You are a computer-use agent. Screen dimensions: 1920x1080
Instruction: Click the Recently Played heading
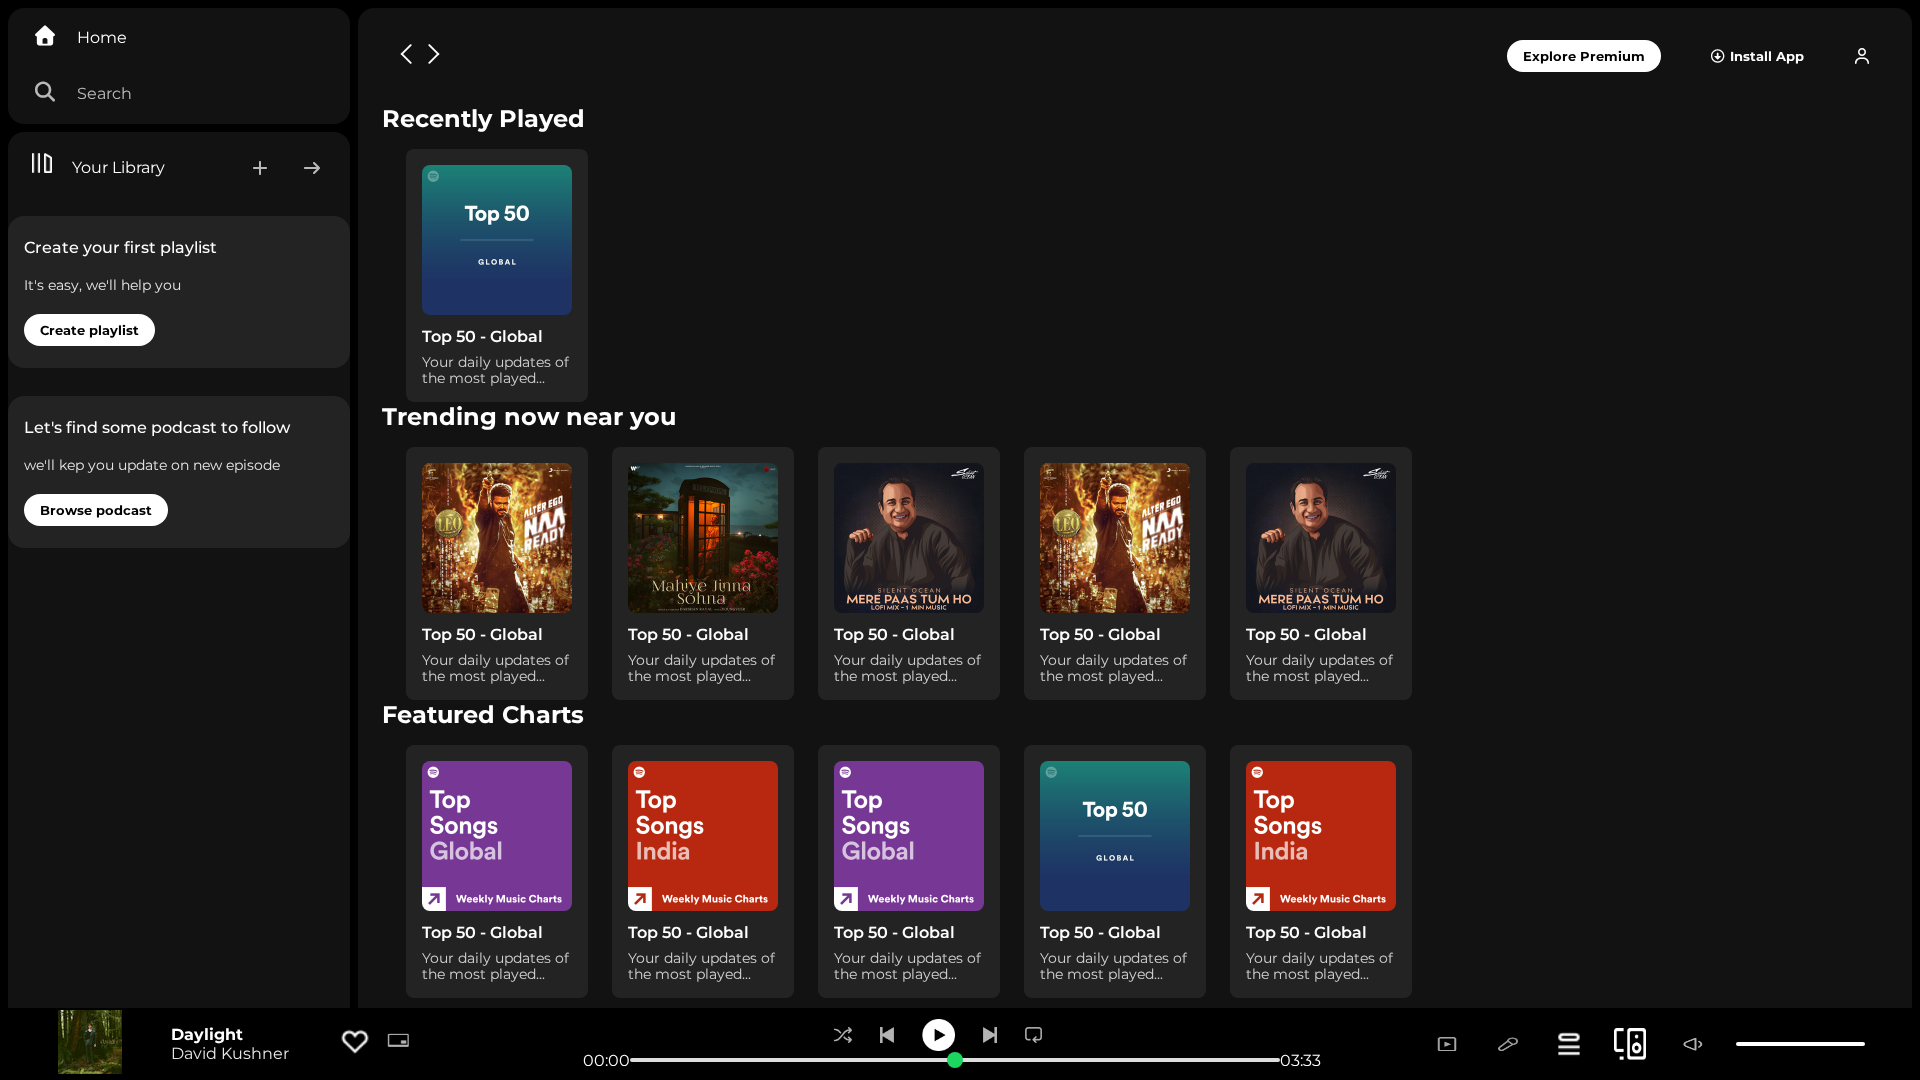click(483, 118)
